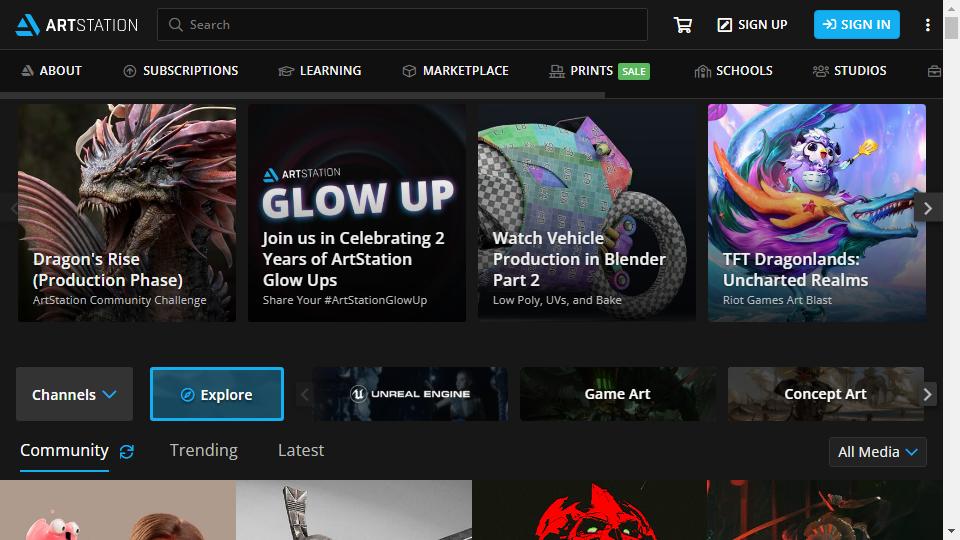Image resolution: width=960 pixels, height=540 pixels.
Task: Select the Unreal Engine channel
Action: 410,394
